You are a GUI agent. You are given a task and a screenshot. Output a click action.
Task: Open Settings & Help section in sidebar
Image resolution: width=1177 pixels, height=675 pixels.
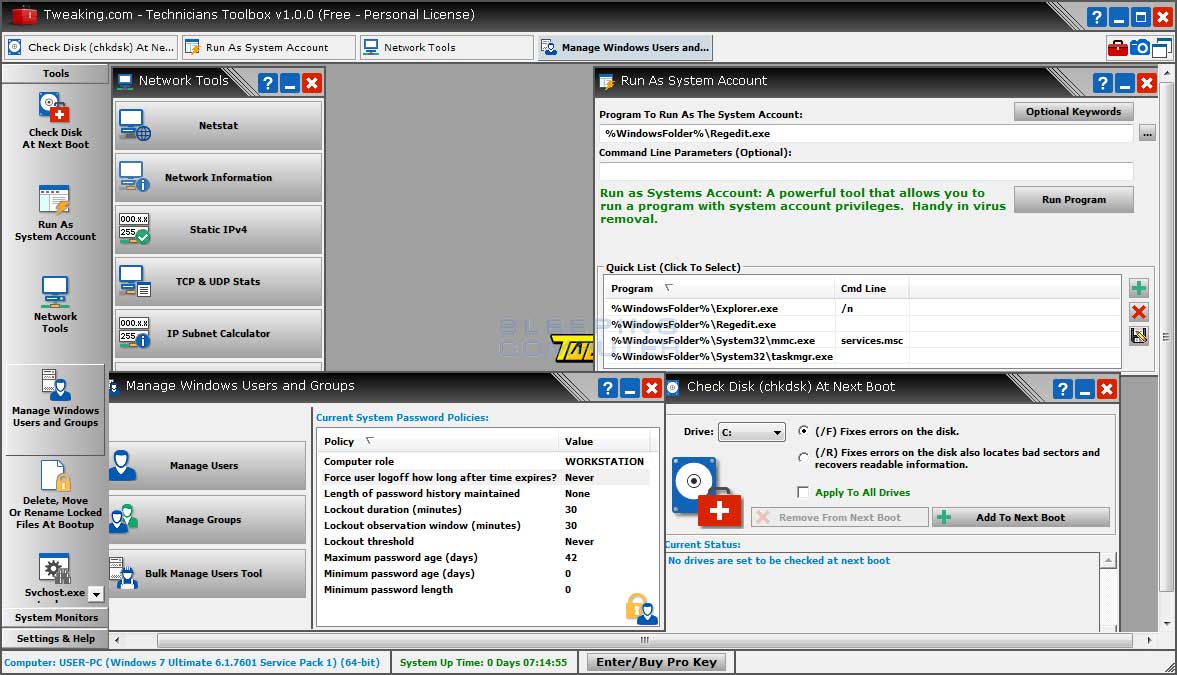coord(56,638)
